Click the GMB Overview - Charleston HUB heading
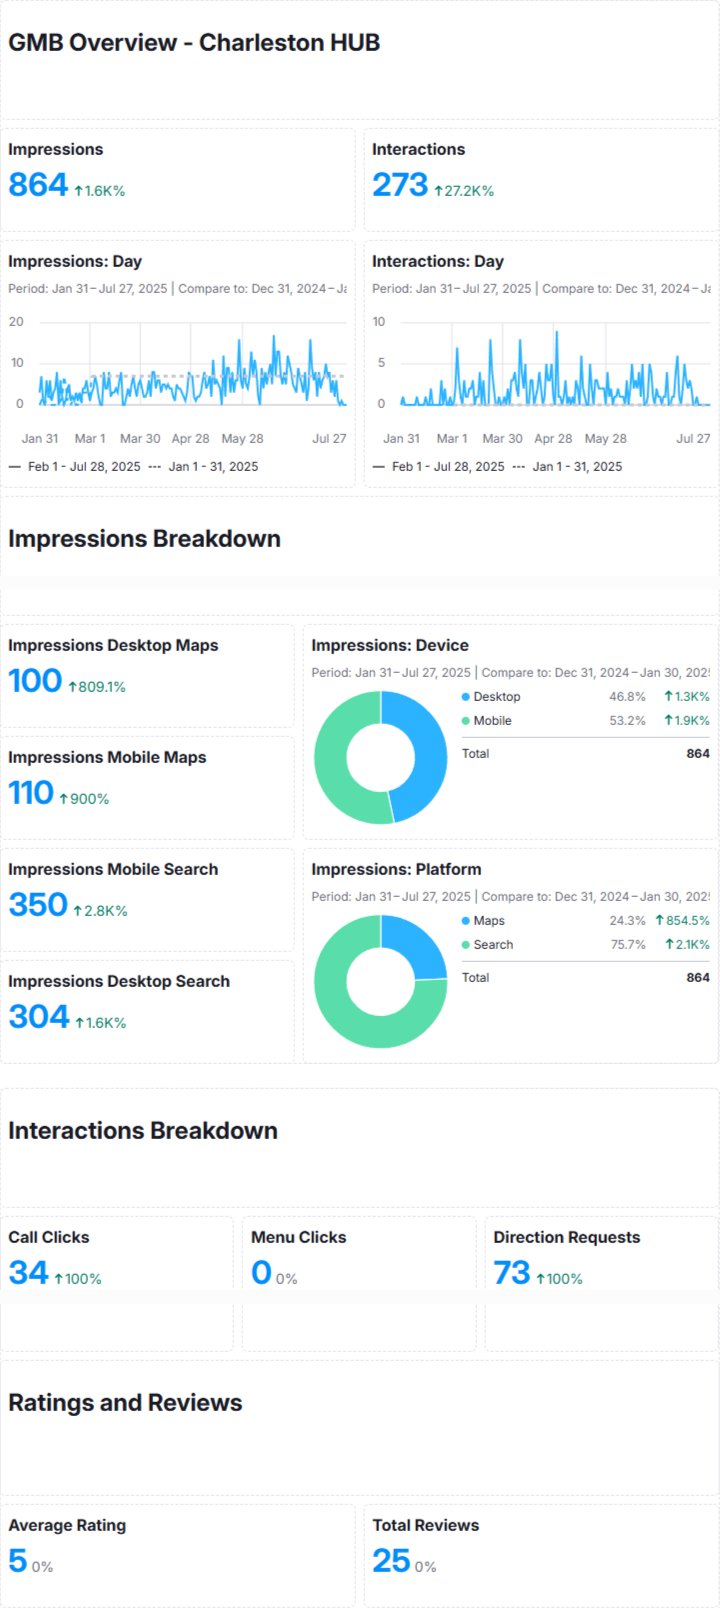Viewport: 720px width, 1610px height. (x=194, y=43)
